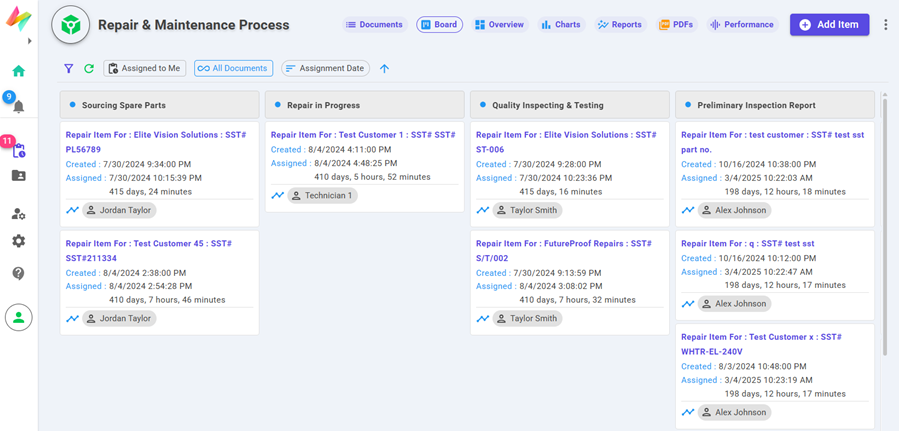Open the help question mark icon
Image resolution: width=899 pixels, height=431 pixels.
18,273
